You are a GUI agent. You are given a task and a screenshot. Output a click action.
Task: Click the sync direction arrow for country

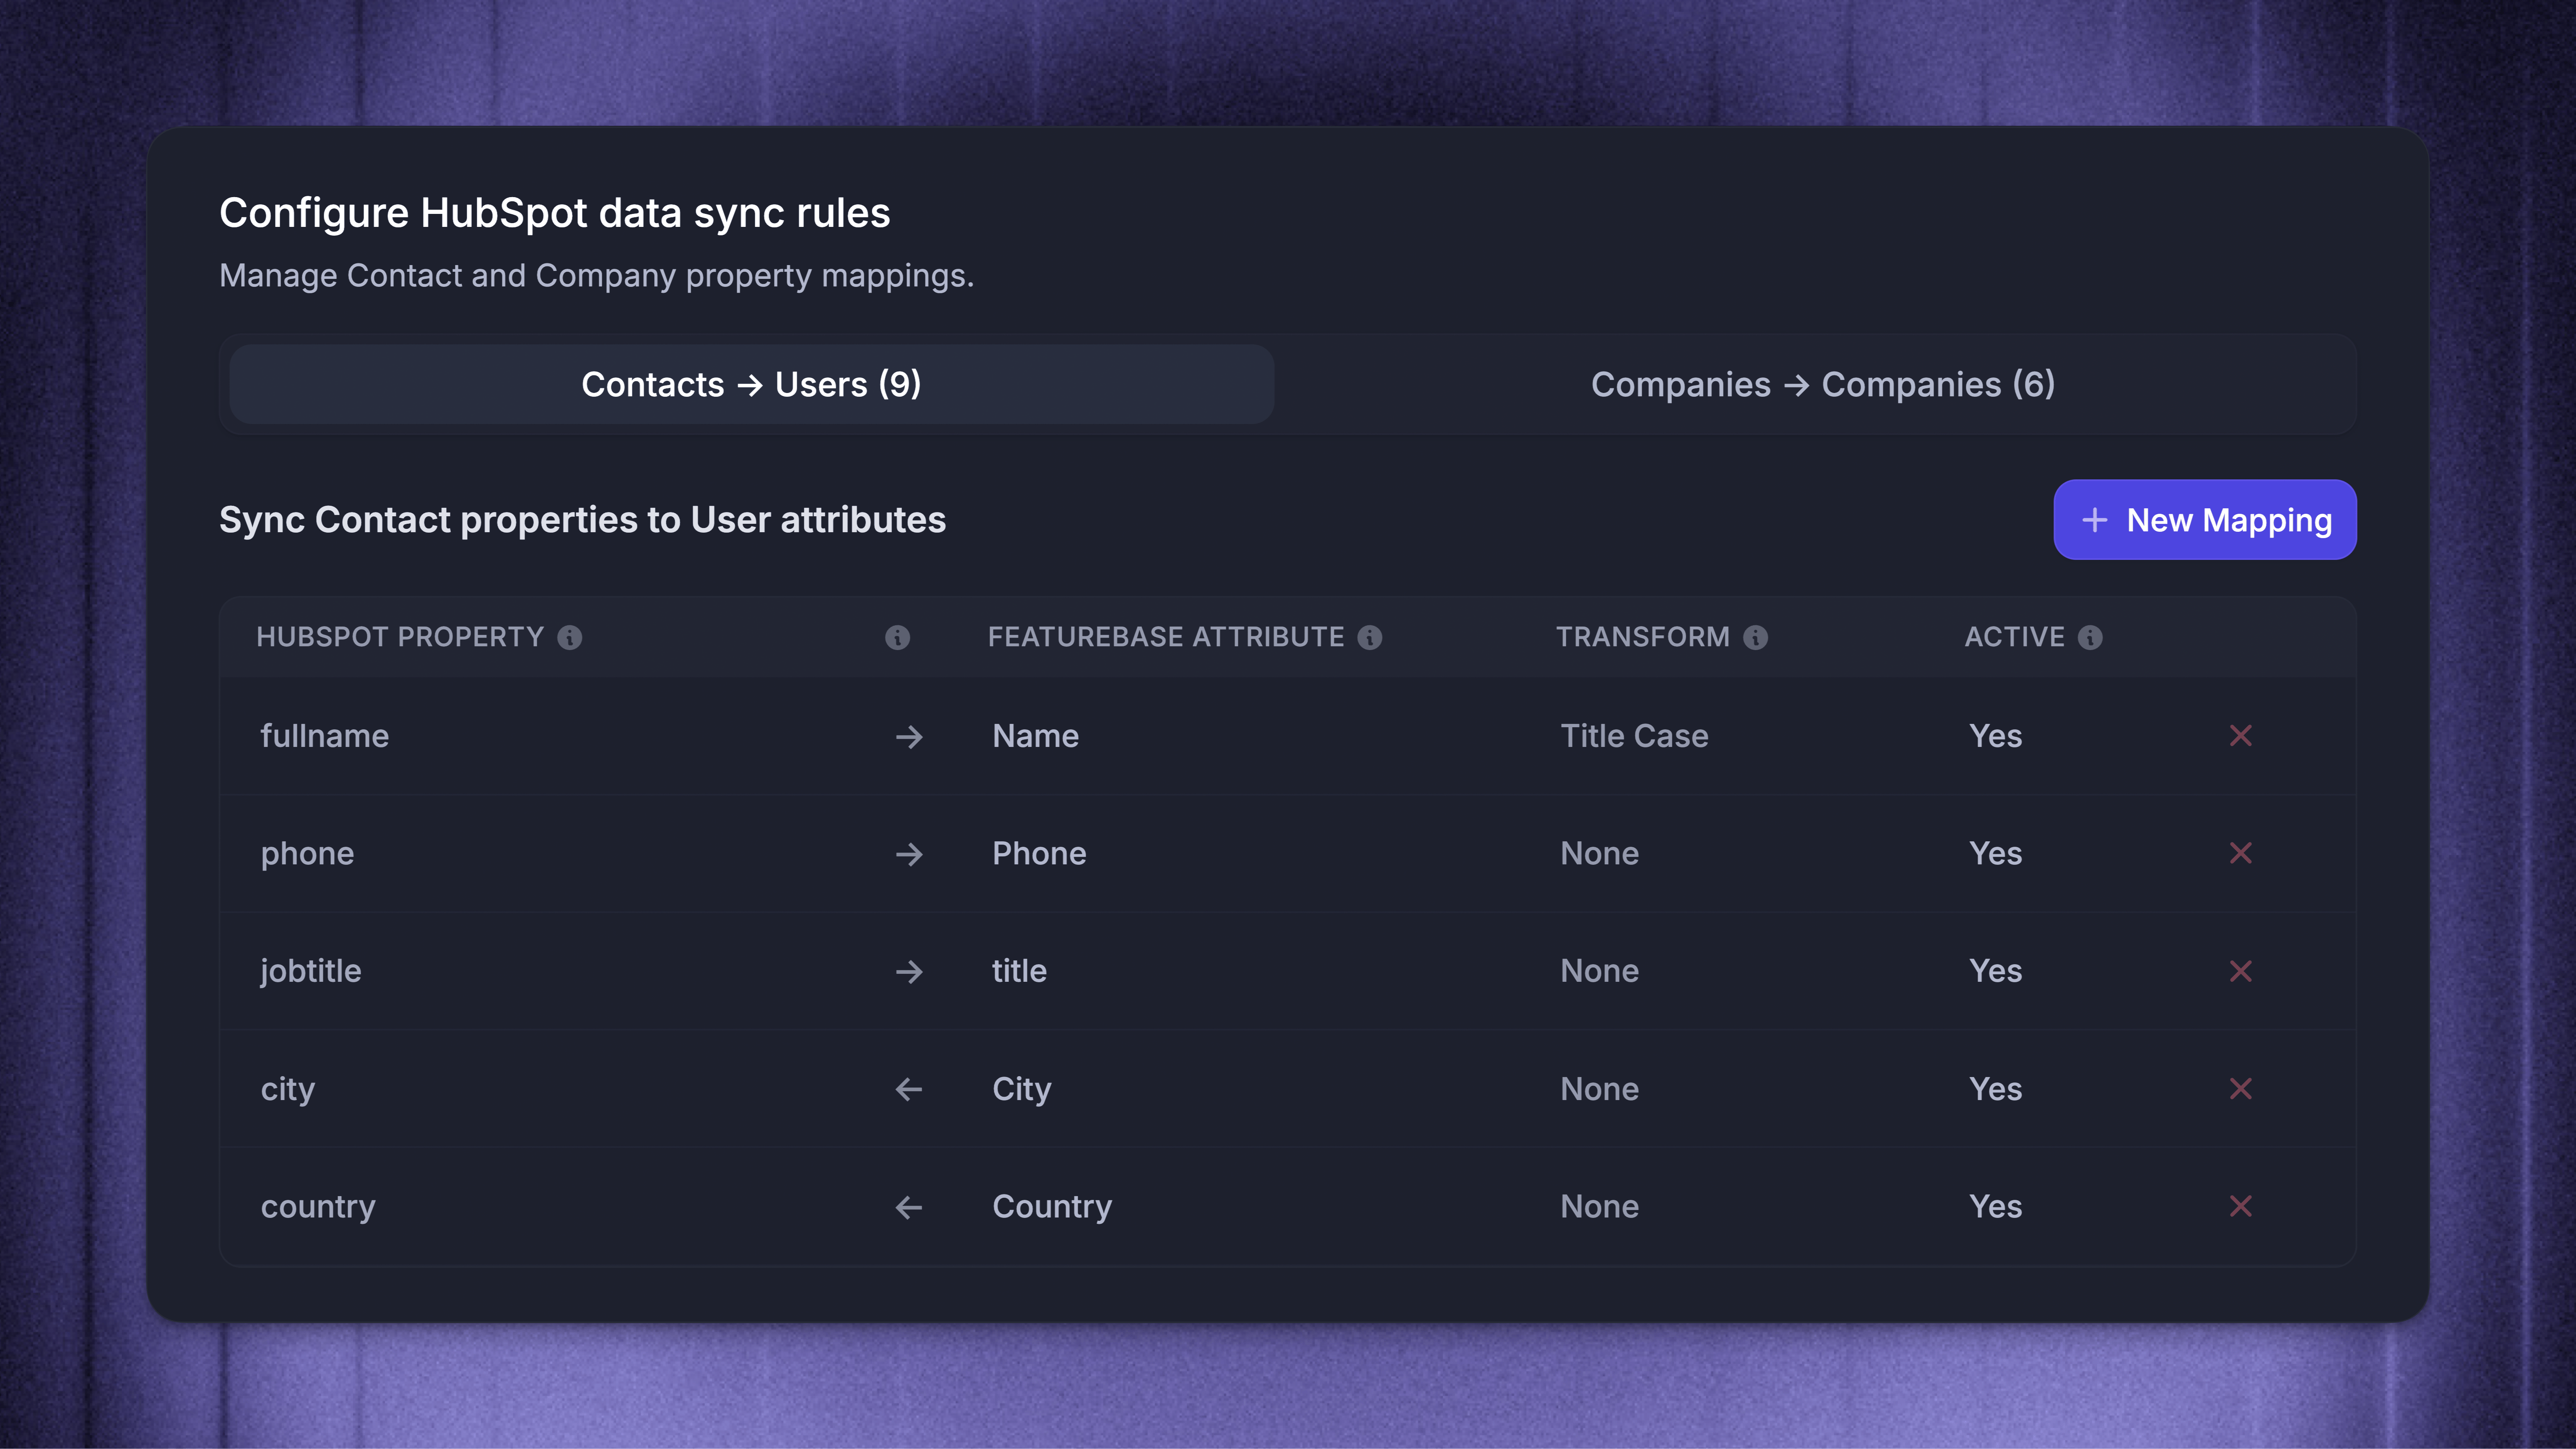(909, 1207)
